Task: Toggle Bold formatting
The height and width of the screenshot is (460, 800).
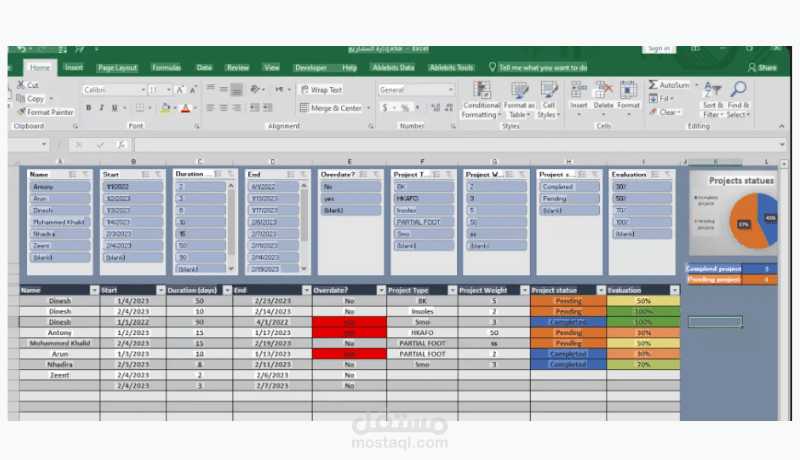Action: 88,108
